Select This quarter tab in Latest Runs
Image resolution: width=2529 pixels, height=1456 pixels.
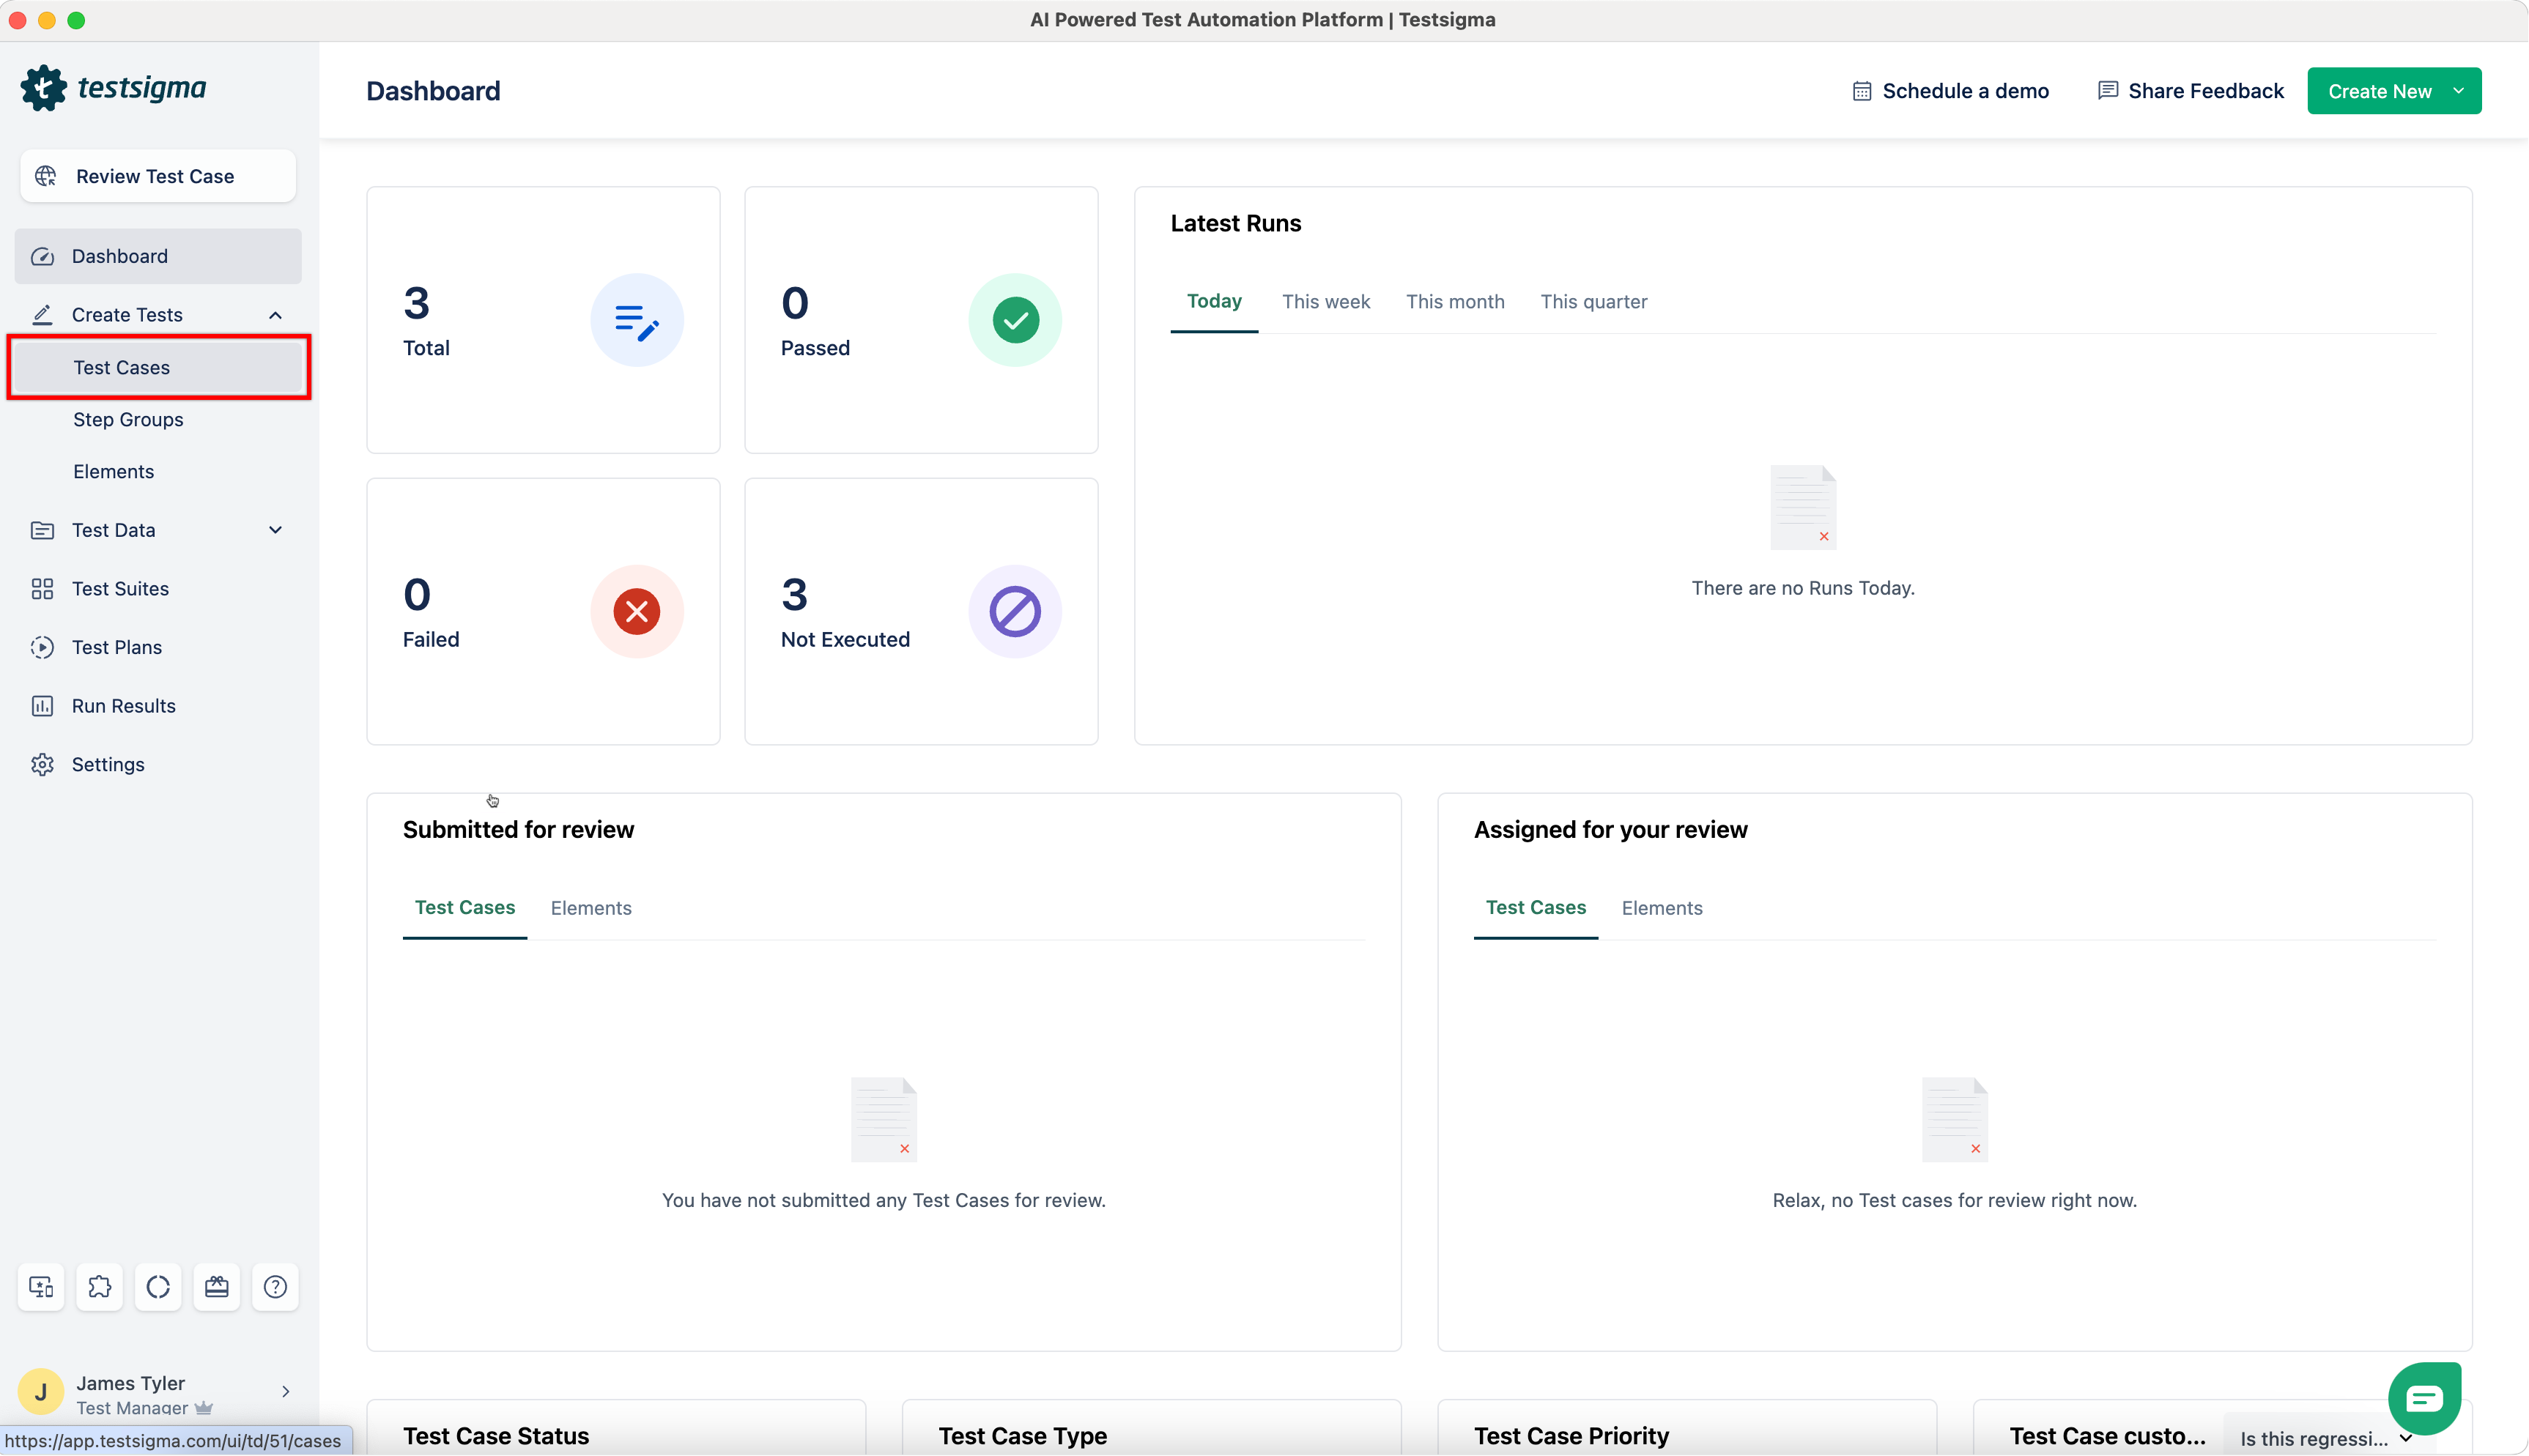pos(1593,302)
